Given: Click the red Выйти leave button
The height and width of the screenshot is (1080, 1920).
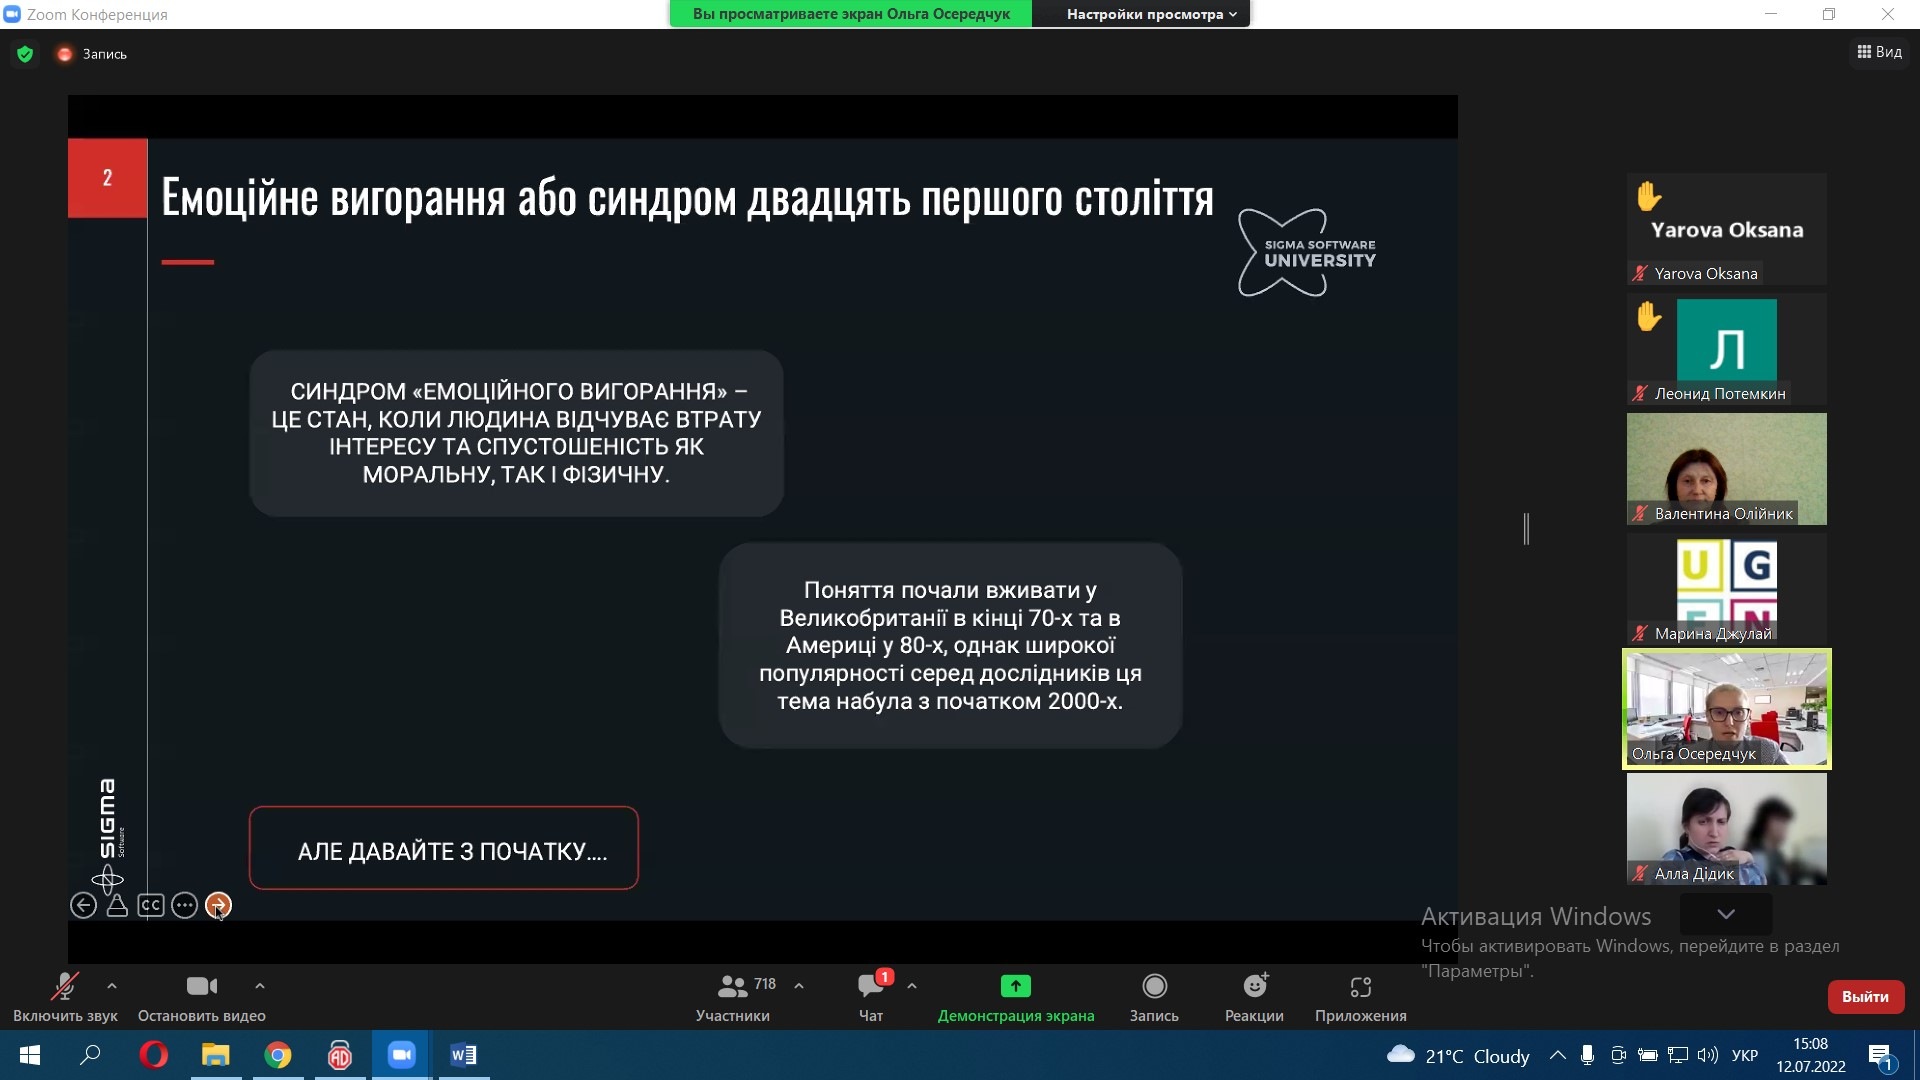Looking at the screenshot, I should pos(1865,997).
